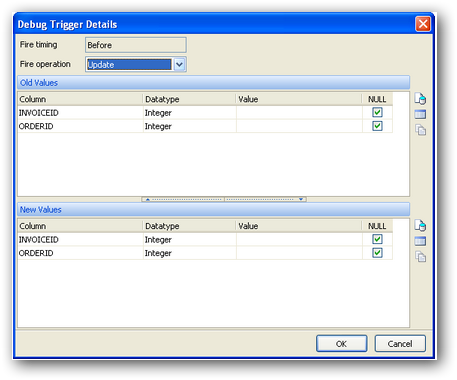
Task: Click the up arrow on pane splitter
Action: click(148, 199)
